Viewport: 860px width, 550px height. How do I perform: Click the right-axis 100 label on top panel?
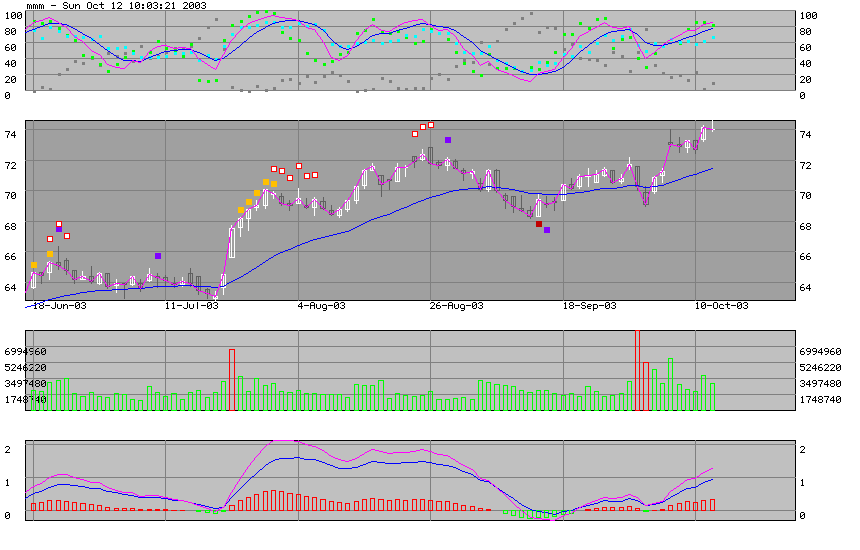click(811, 16)
